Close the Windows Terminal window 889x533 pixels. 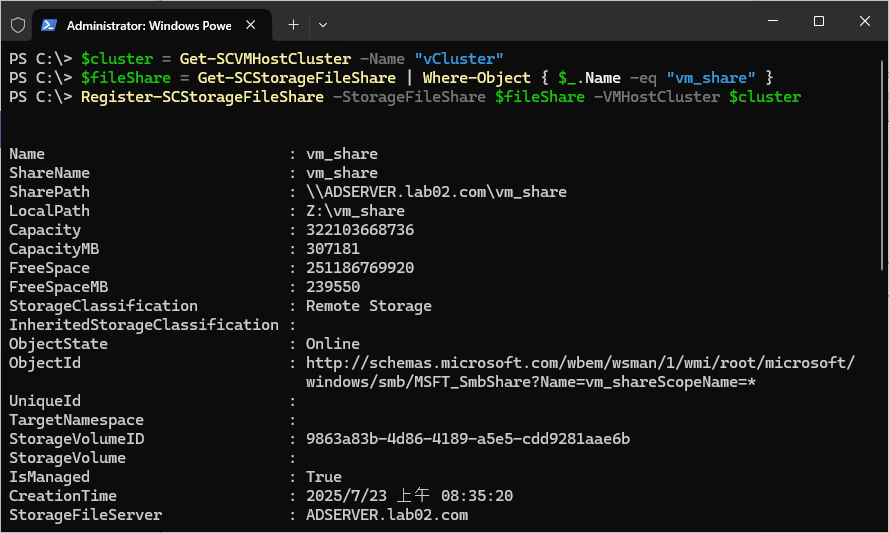(x=864, y=22)
